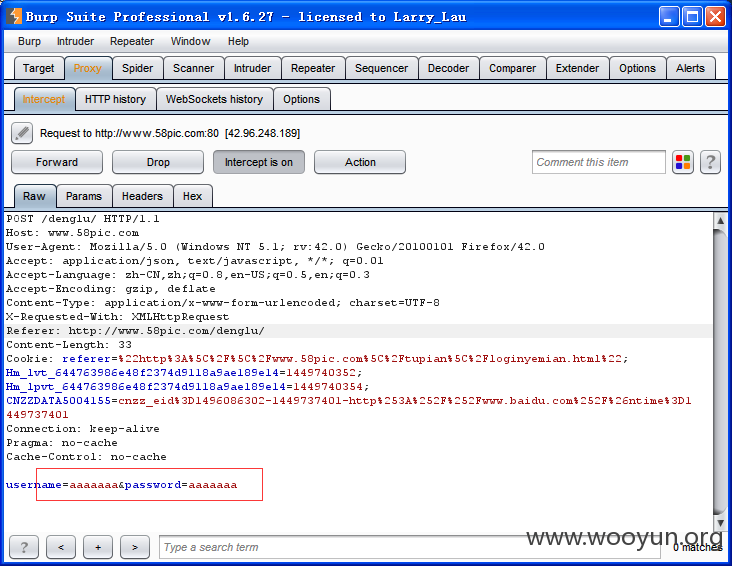Open the Window menu
The height and width of the screenshot is (566, 732).
[x=190, y=41]
